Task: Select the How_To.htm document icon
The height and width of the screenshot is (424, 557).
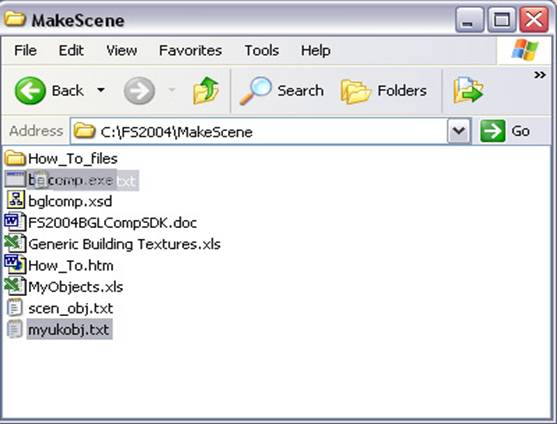Action: [15, 265]
